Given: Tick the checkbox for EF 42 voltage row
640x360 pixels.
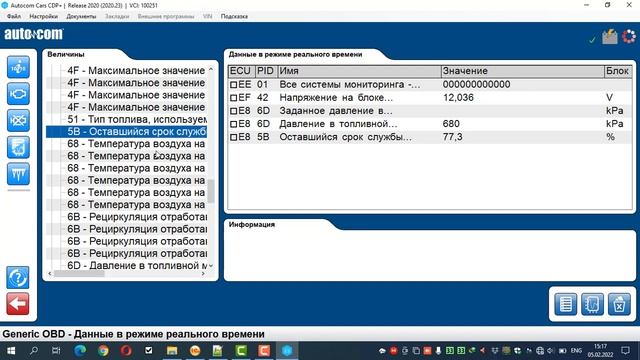Looking at the screenshot, I should point(233,98).
